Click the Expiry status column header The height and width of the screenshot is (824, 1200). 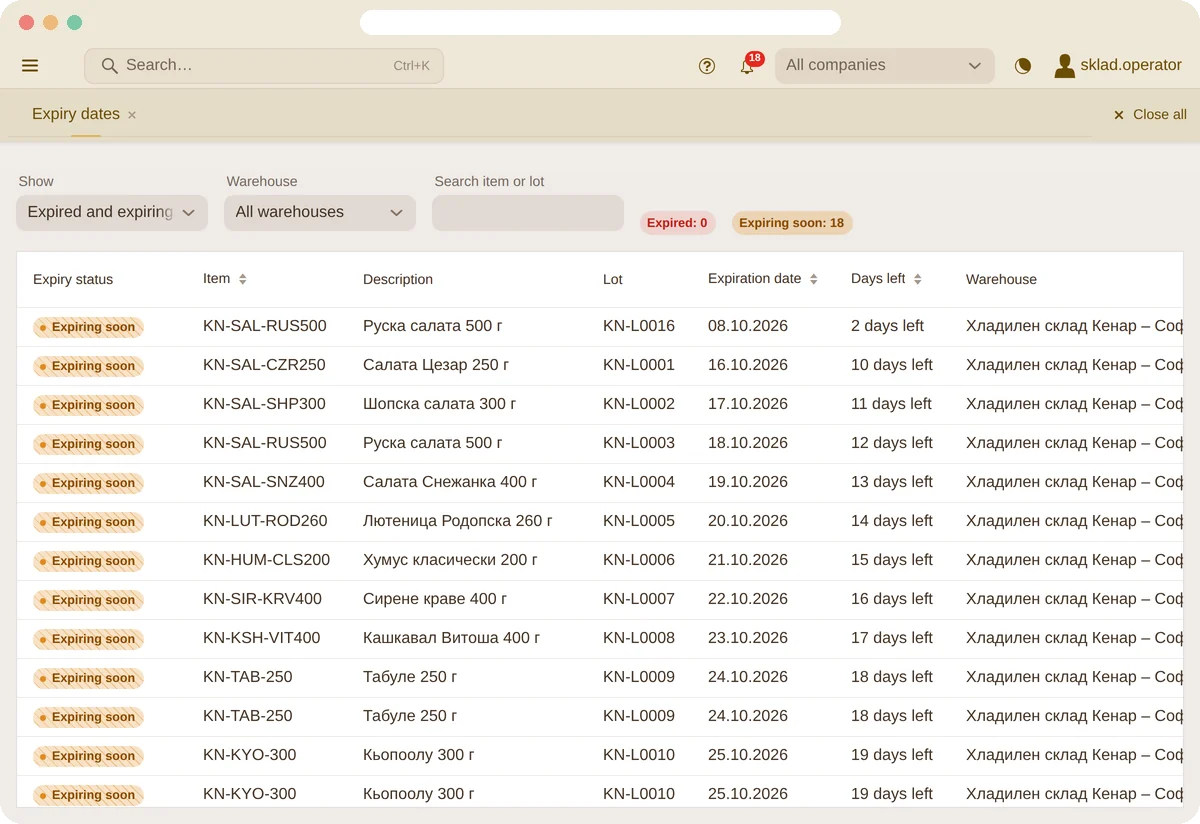tap(73, 280)
